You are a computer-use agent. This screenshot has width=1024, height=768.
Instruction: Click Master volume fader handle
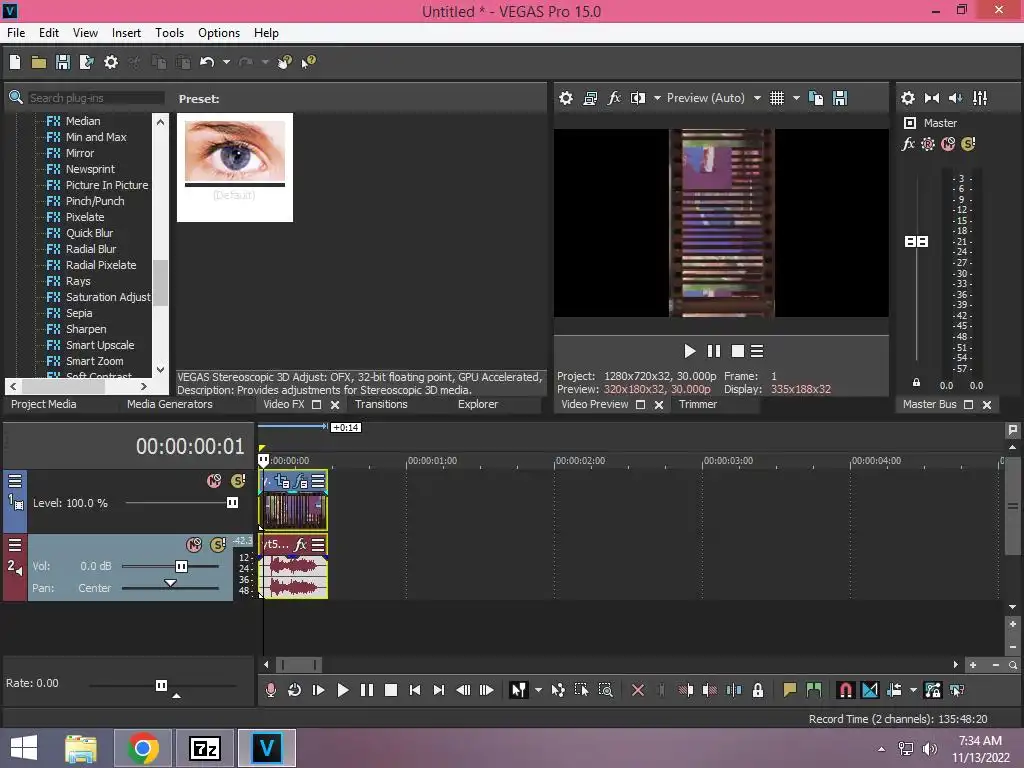[916, 242]
